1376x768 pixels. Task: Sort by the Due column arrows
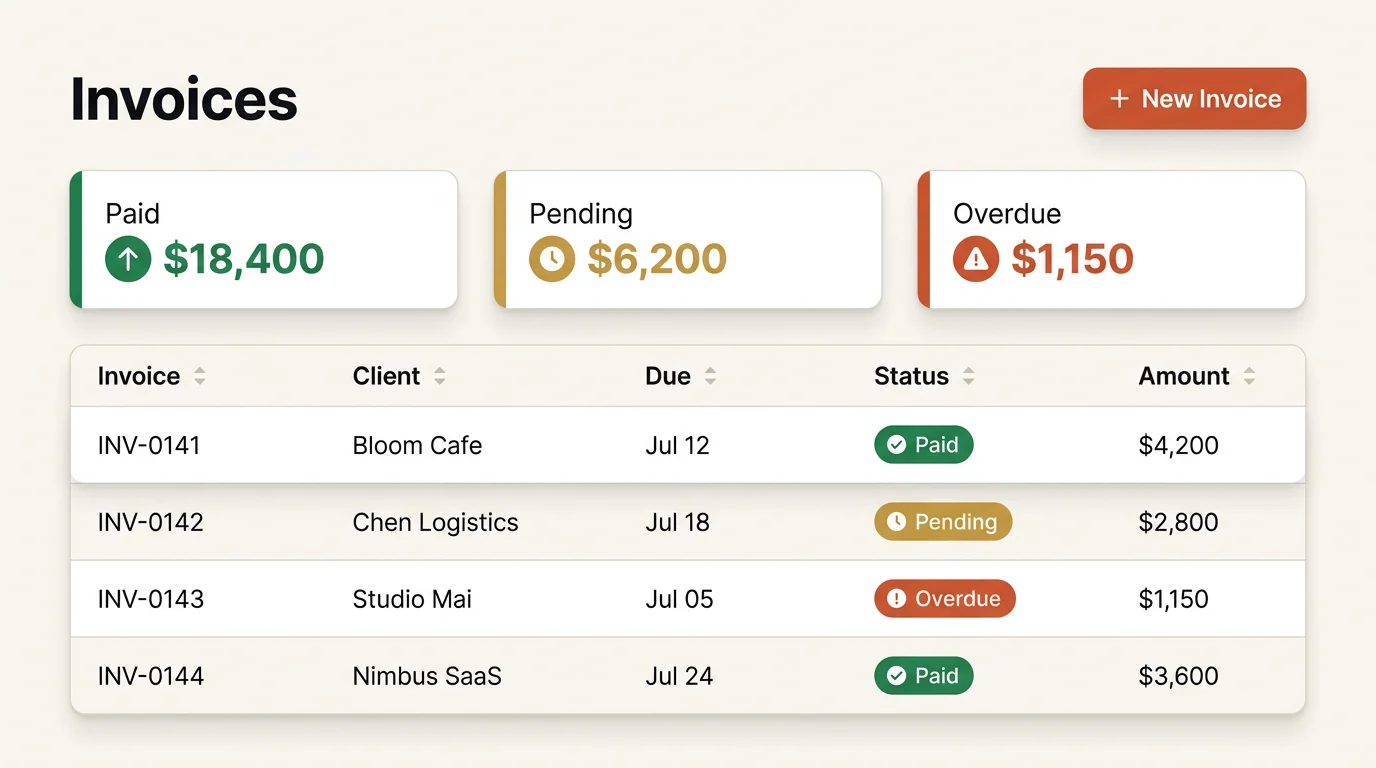pos(710,376)
